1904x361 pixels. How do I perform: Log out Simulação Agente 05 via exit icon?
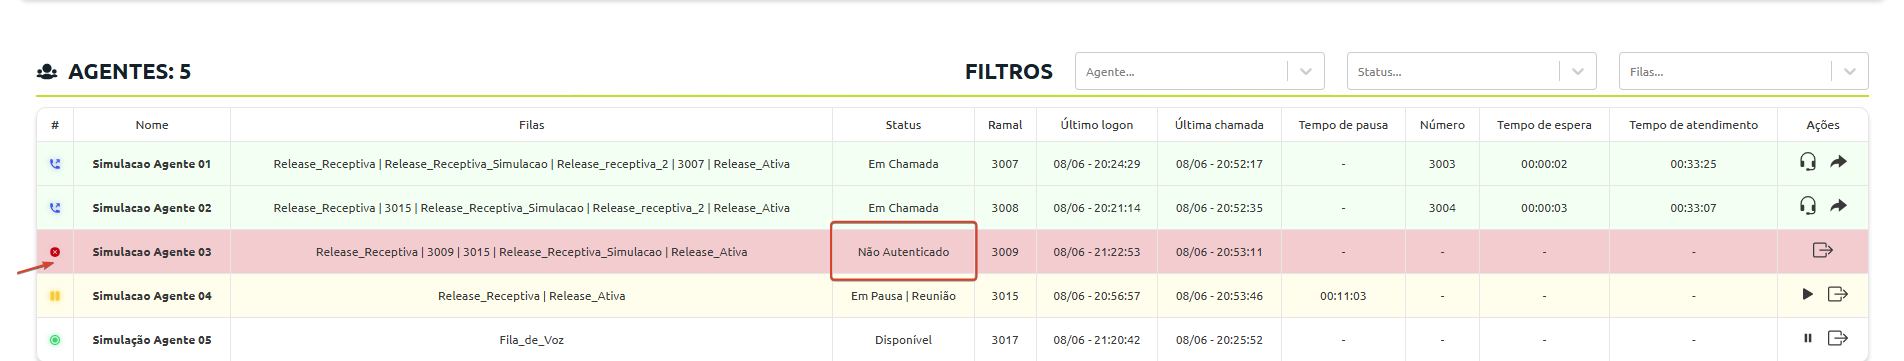pyautogui.click(x=1837, y=338)
